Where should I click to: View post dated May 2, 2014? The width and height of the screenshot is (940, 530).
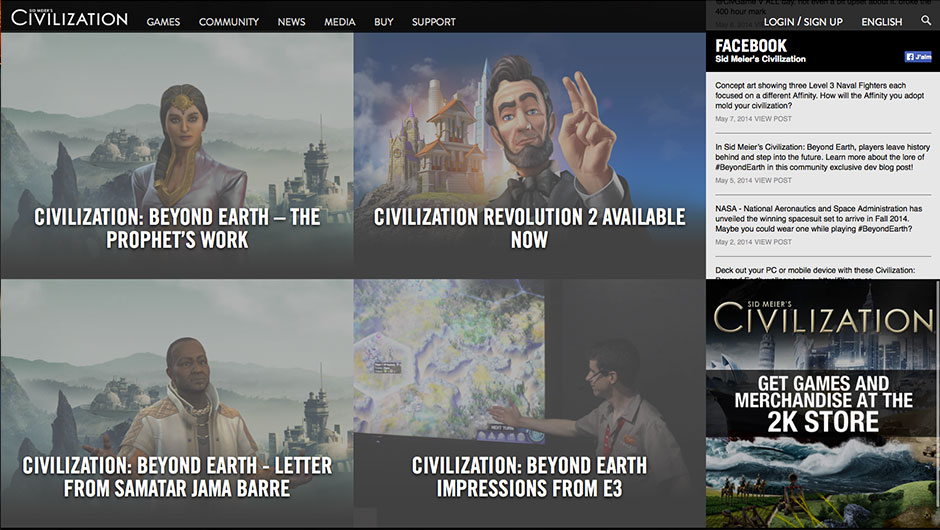[x=772, y=242]
